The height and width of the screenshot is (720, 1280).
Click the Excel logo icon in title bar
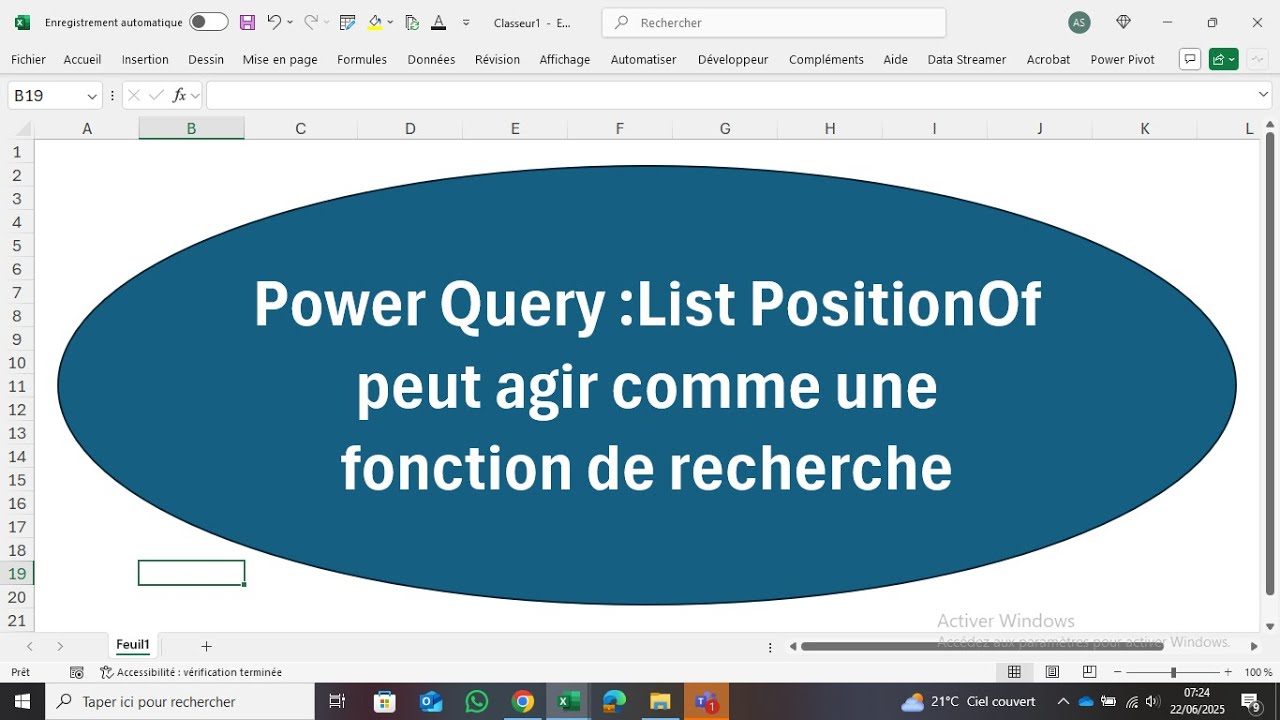(22, 22)
